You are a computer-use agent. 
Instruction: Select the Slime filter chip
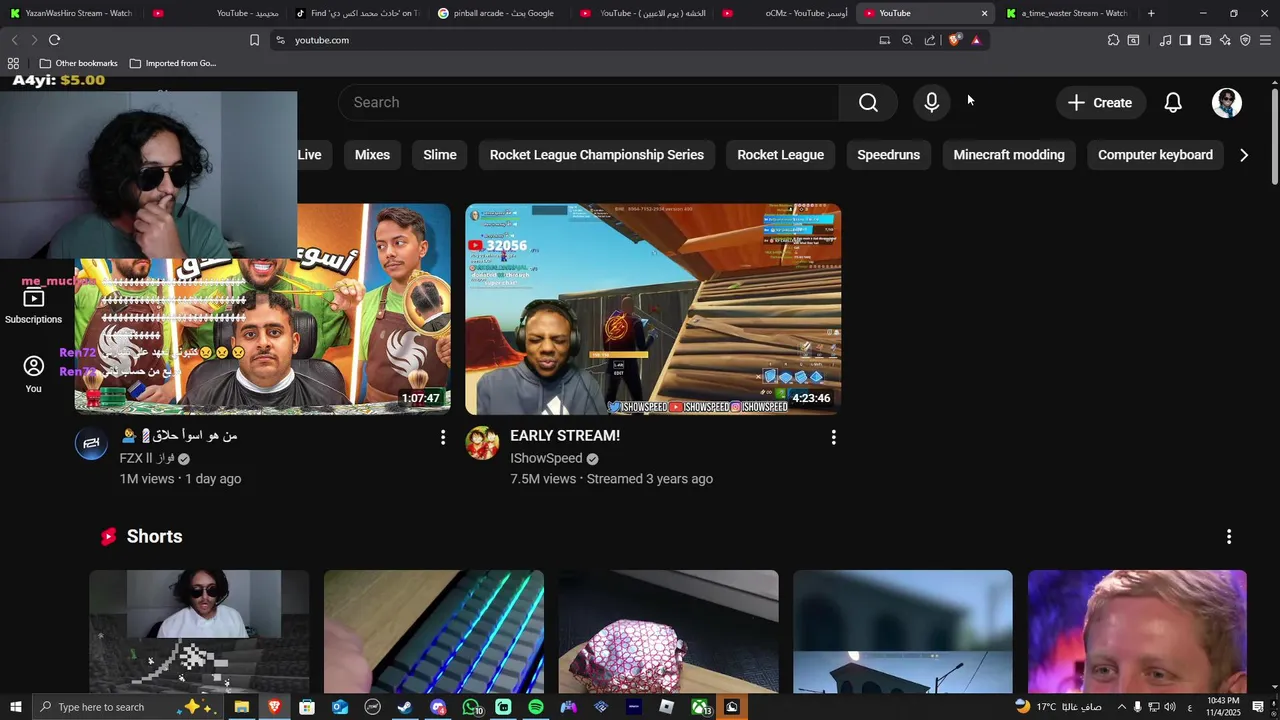pos(440,155)
